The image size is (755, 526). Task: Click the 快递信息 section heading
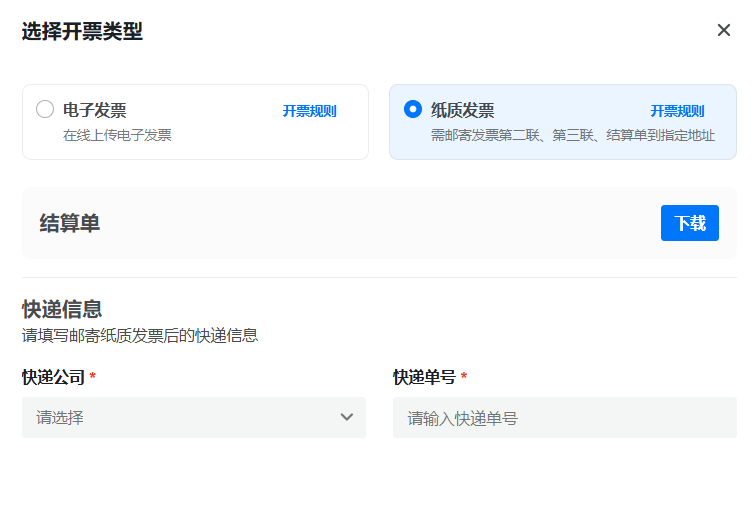(x=62, y=309)
